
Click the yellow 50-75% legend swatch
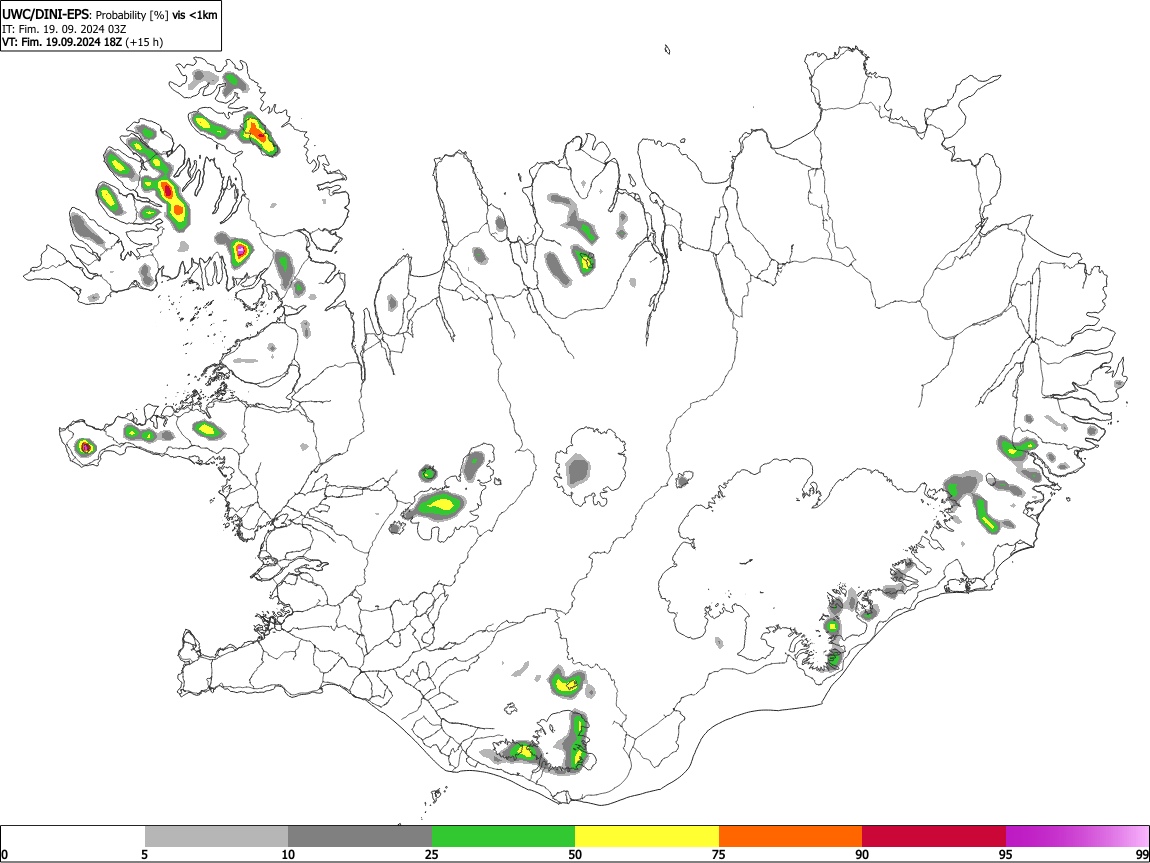[x=647, y=836]
